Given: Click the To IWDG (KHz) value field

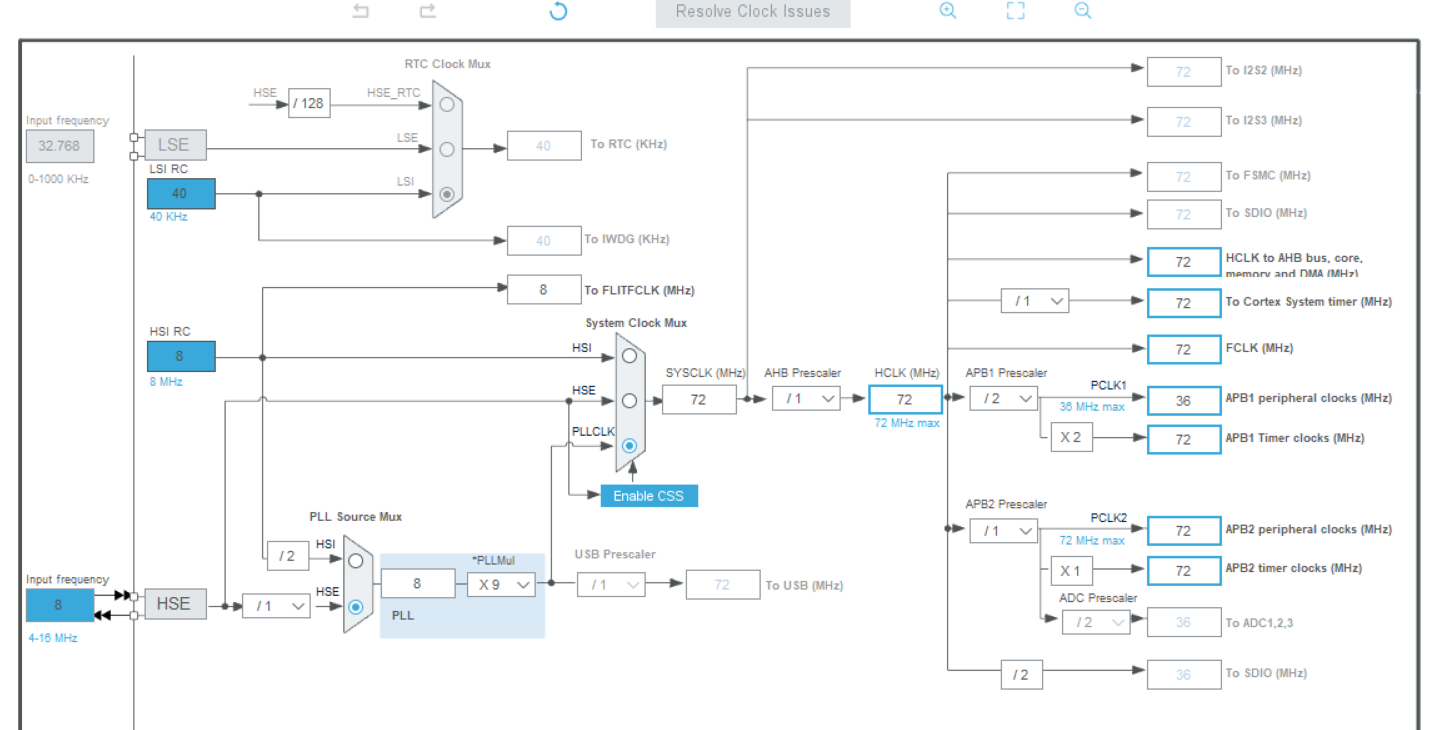Looking at the screenshot, I should click(544, 241).
